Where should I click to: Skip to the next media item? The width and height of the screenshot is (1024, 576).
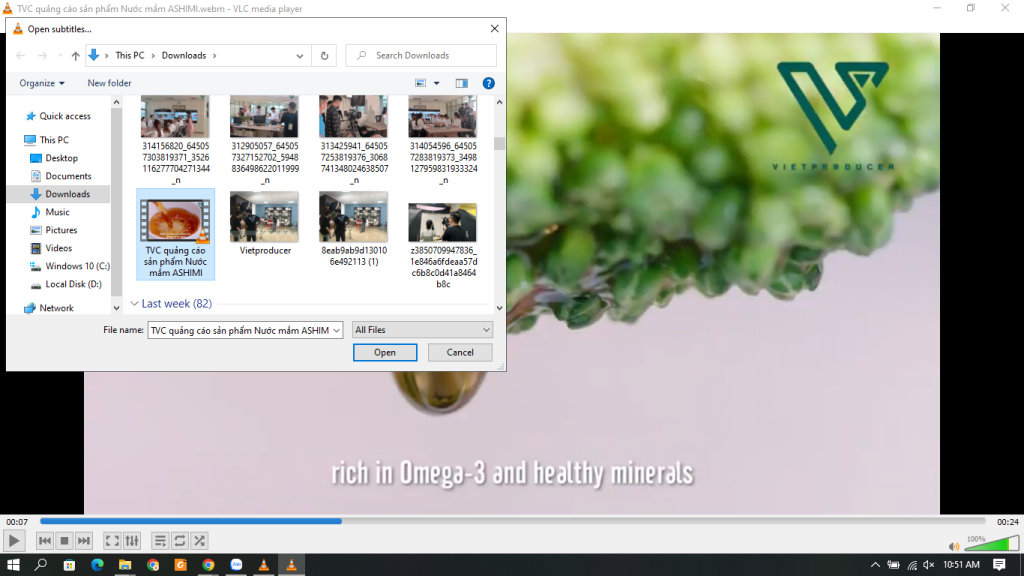click(x=84, y=540)
